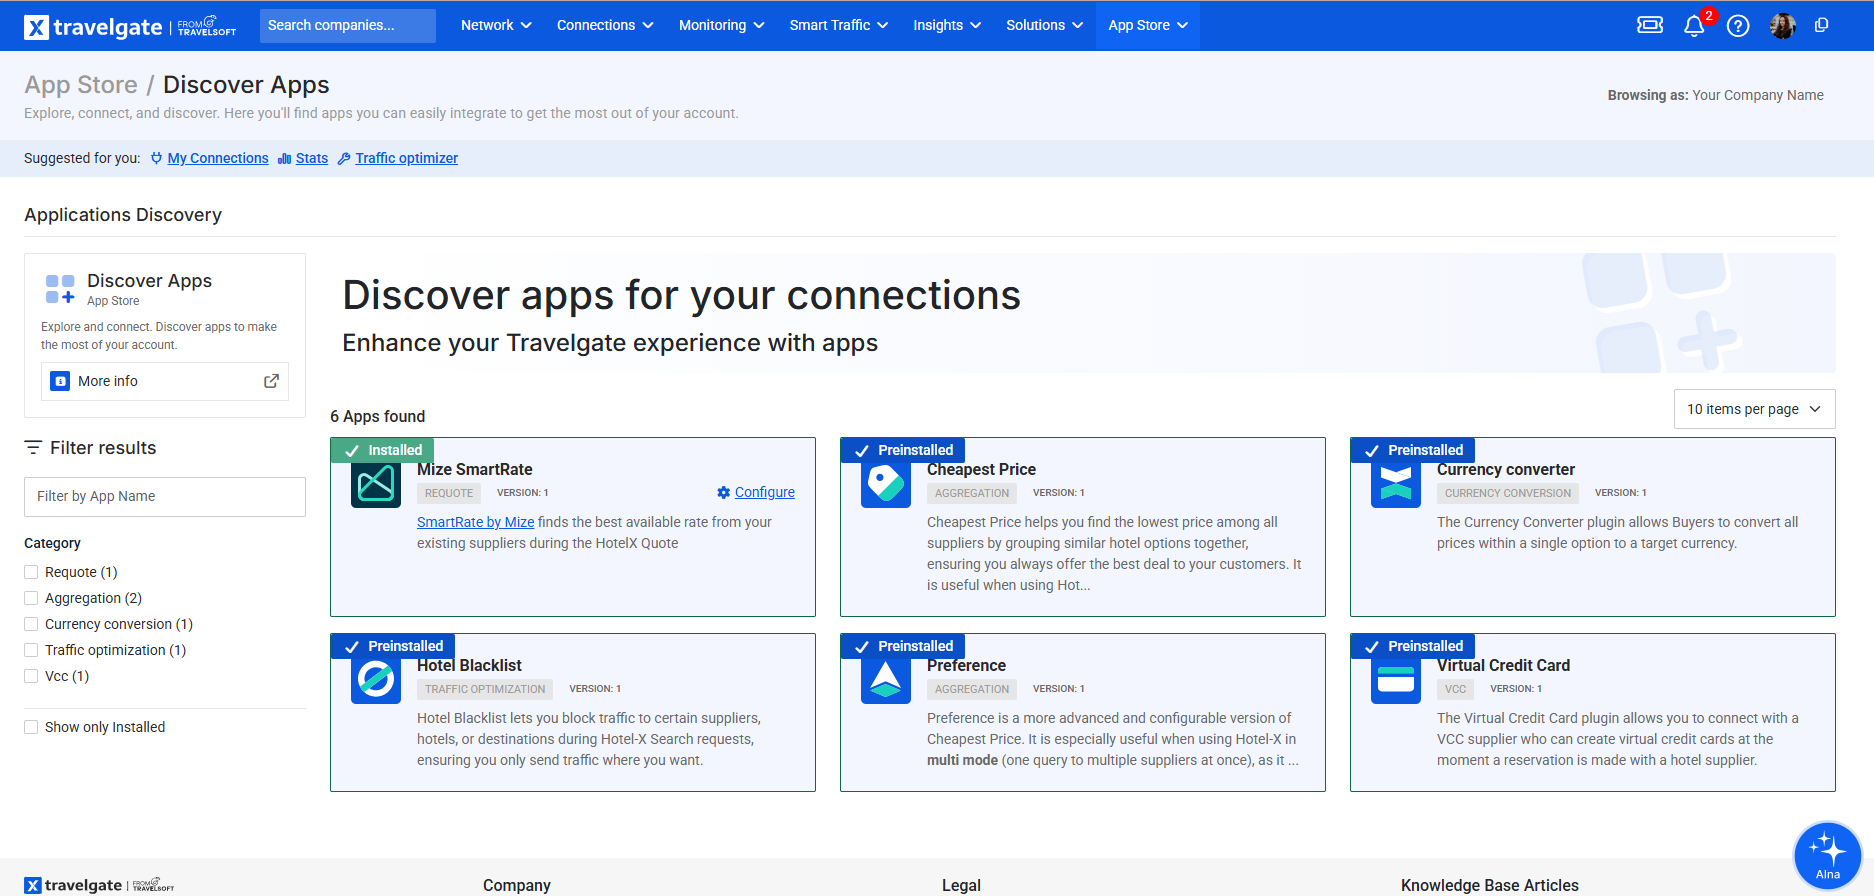Screen dimensions: 1874x896
Task: Open the Alna assistant button
Action: click(1828, 856)
